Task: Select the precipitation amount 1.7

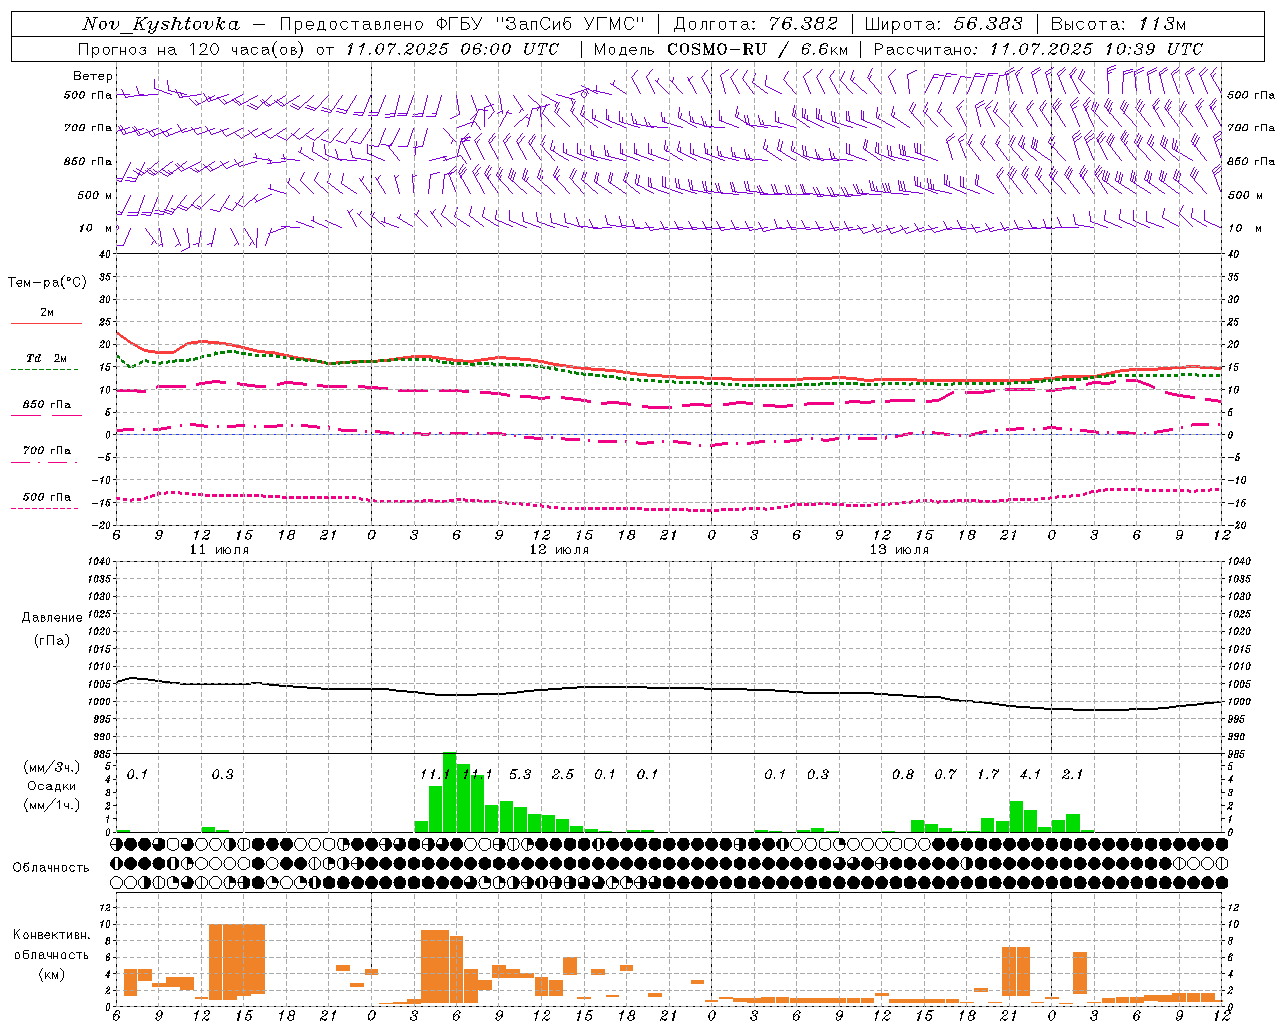Action: (x=988, y=774)
